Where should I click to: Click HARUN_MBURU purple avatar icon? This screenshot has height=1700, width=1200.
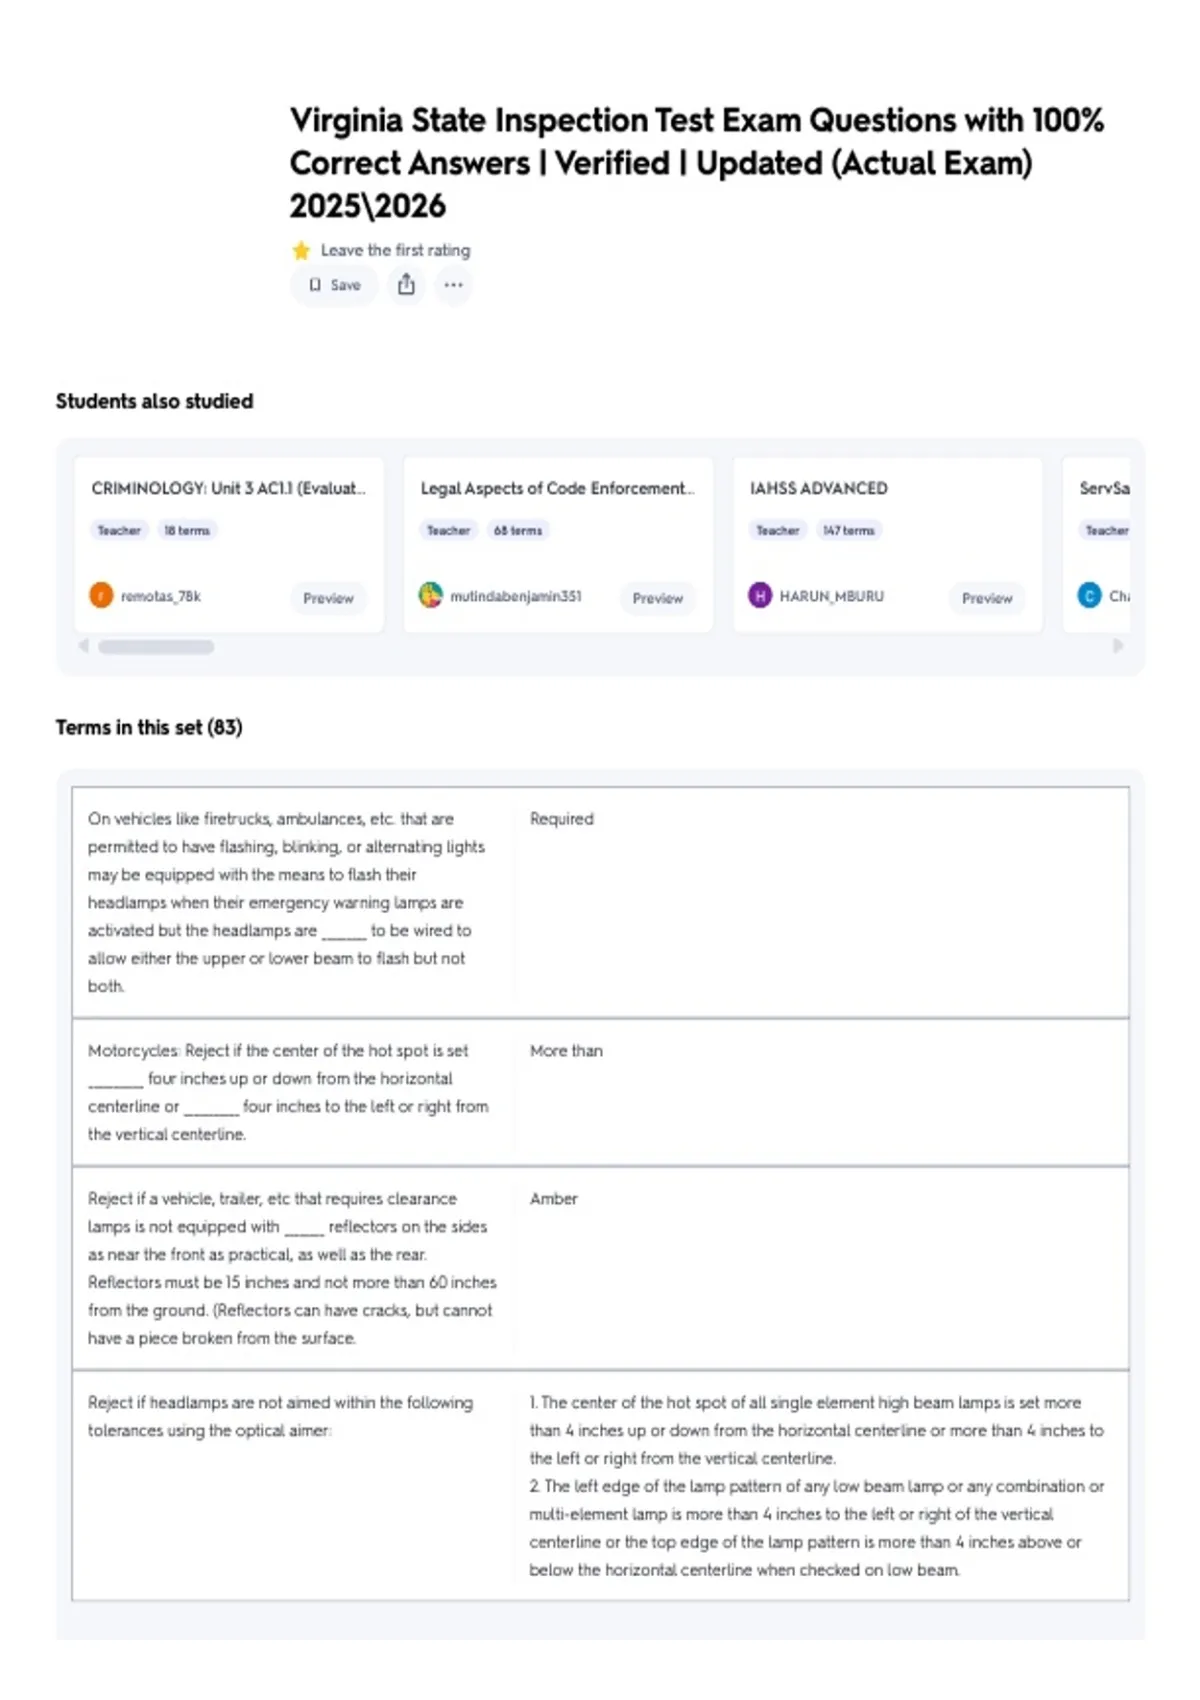[x=760, y=596]
